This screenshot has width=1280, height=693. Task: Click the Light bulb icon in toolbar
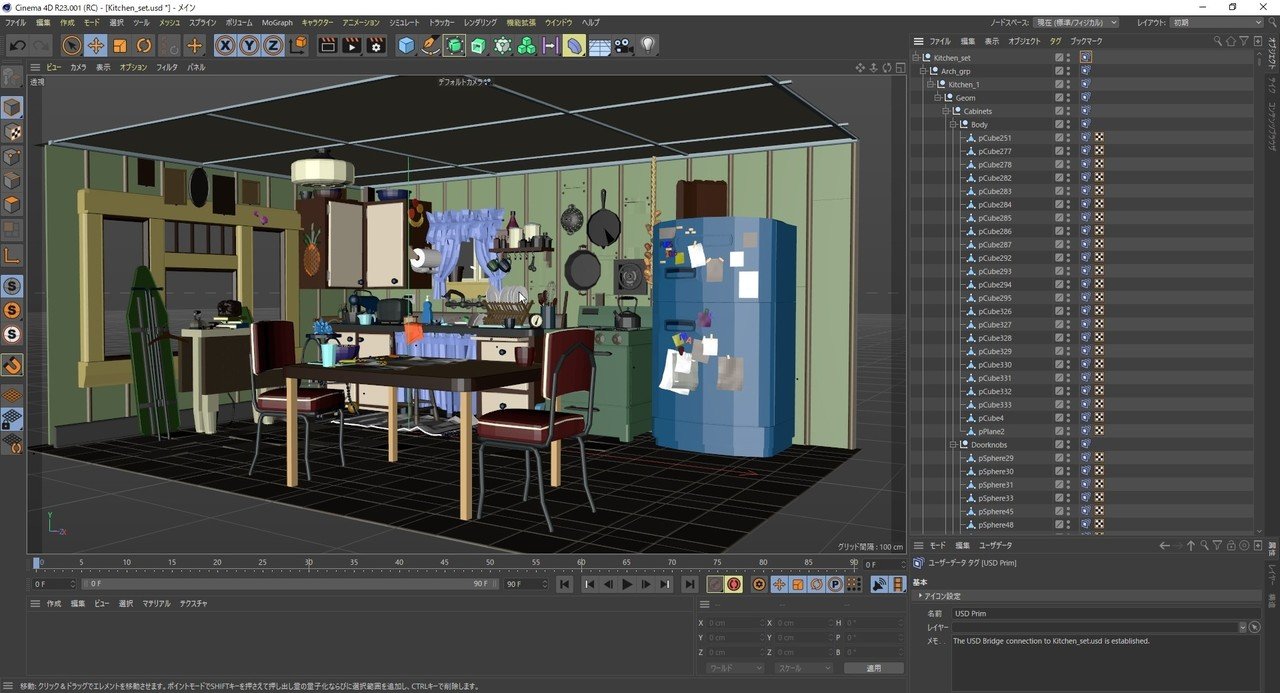(648, 45)
